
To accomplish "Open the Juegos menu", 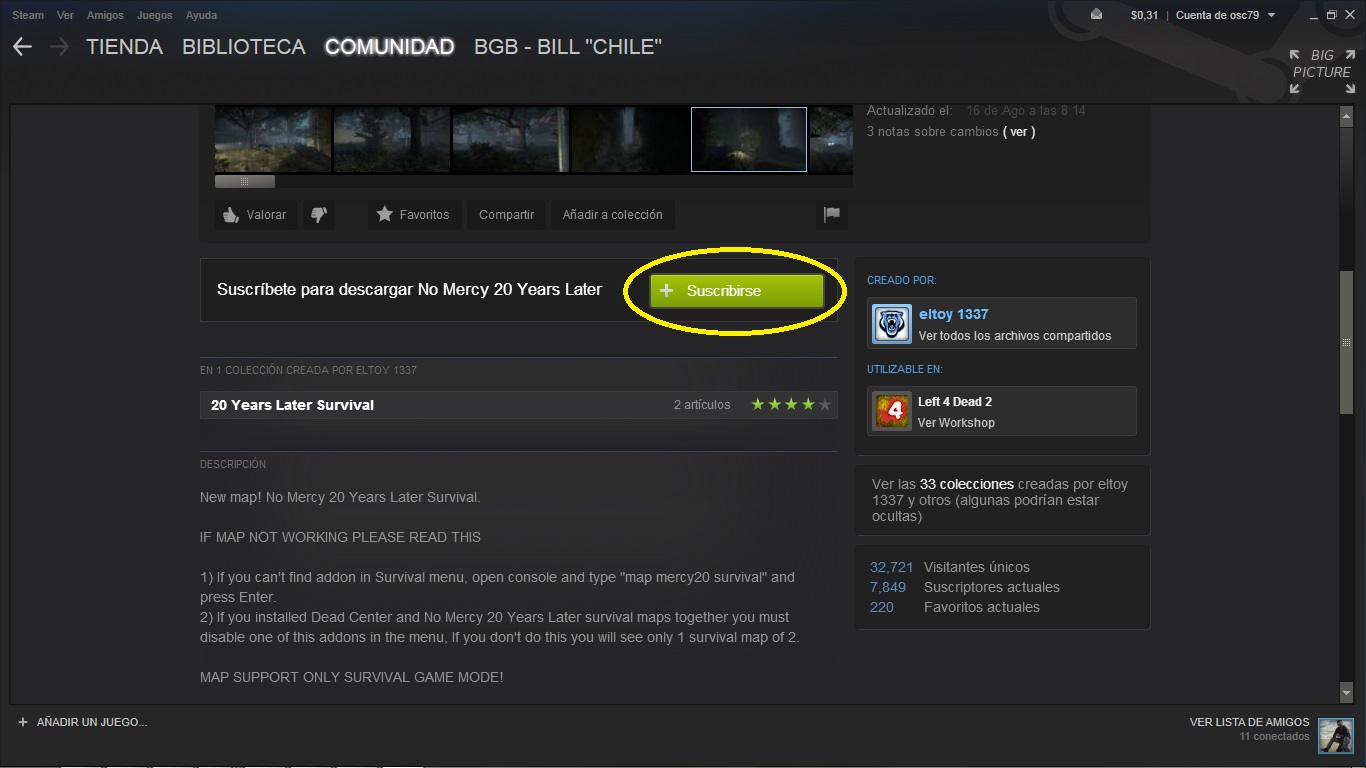I will [154, 15].
